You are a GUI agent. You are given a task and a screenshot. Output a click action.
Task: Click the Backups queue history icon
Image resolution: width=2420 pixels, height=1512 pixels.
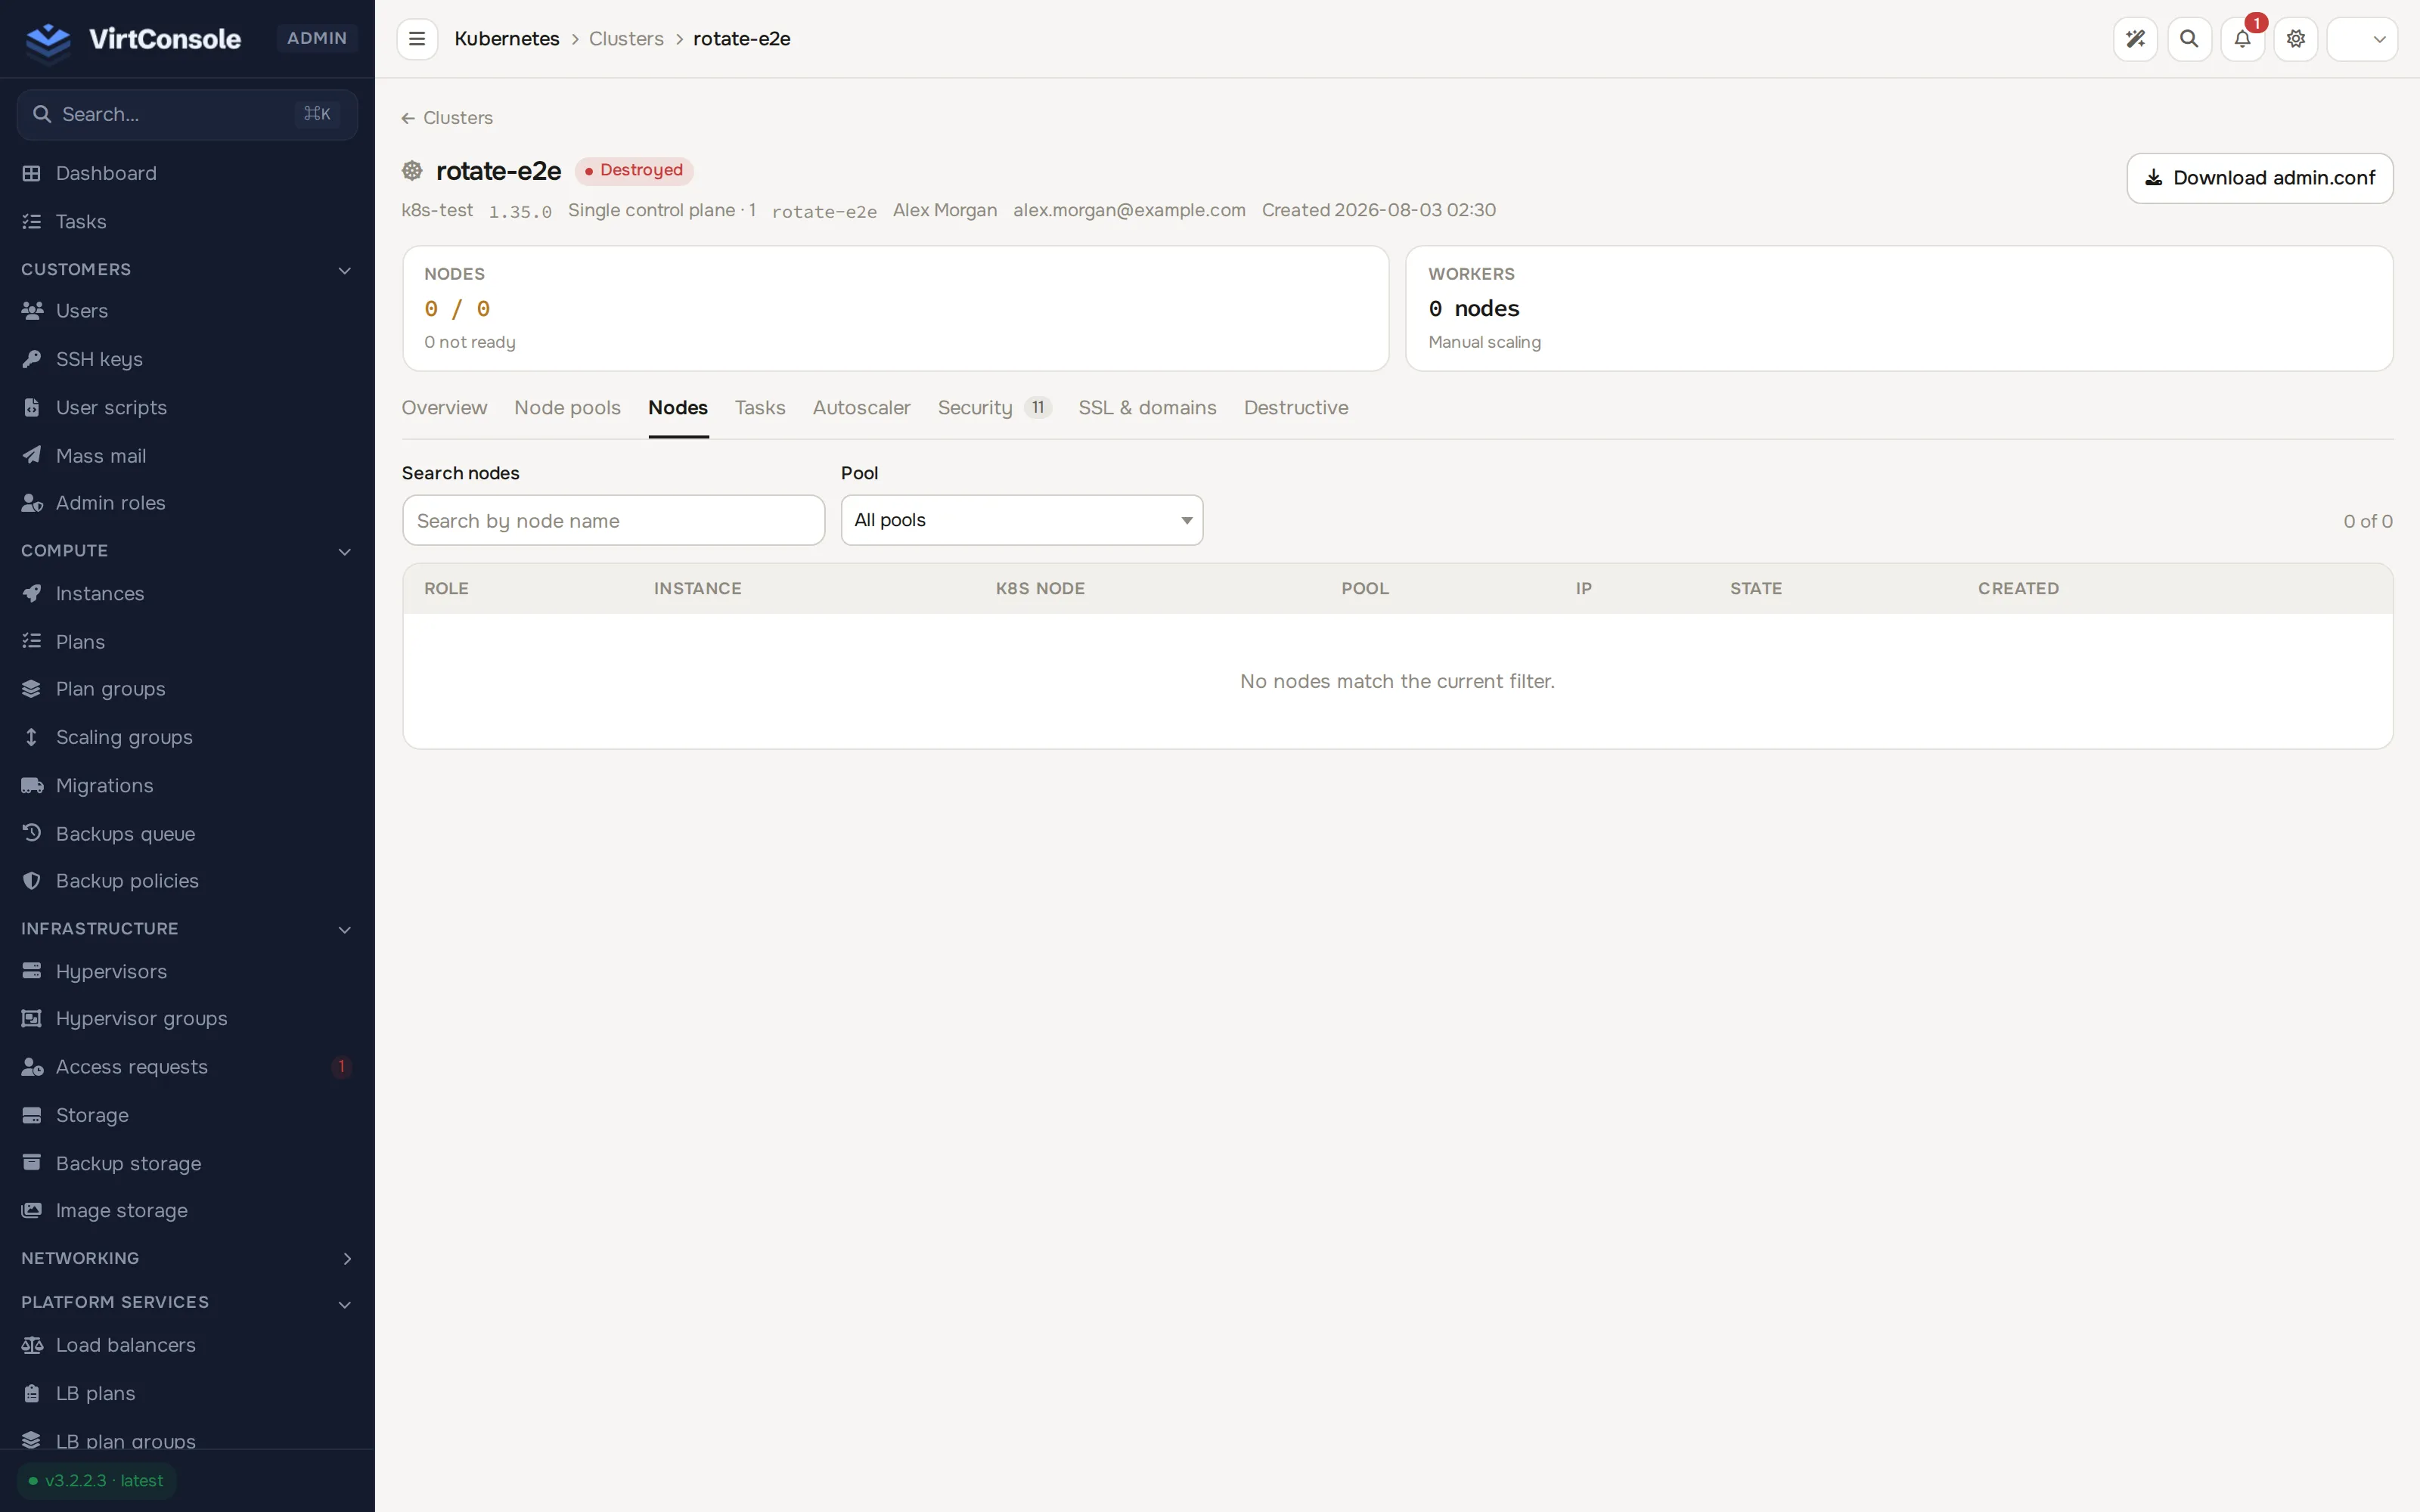(x=32, y=833)
